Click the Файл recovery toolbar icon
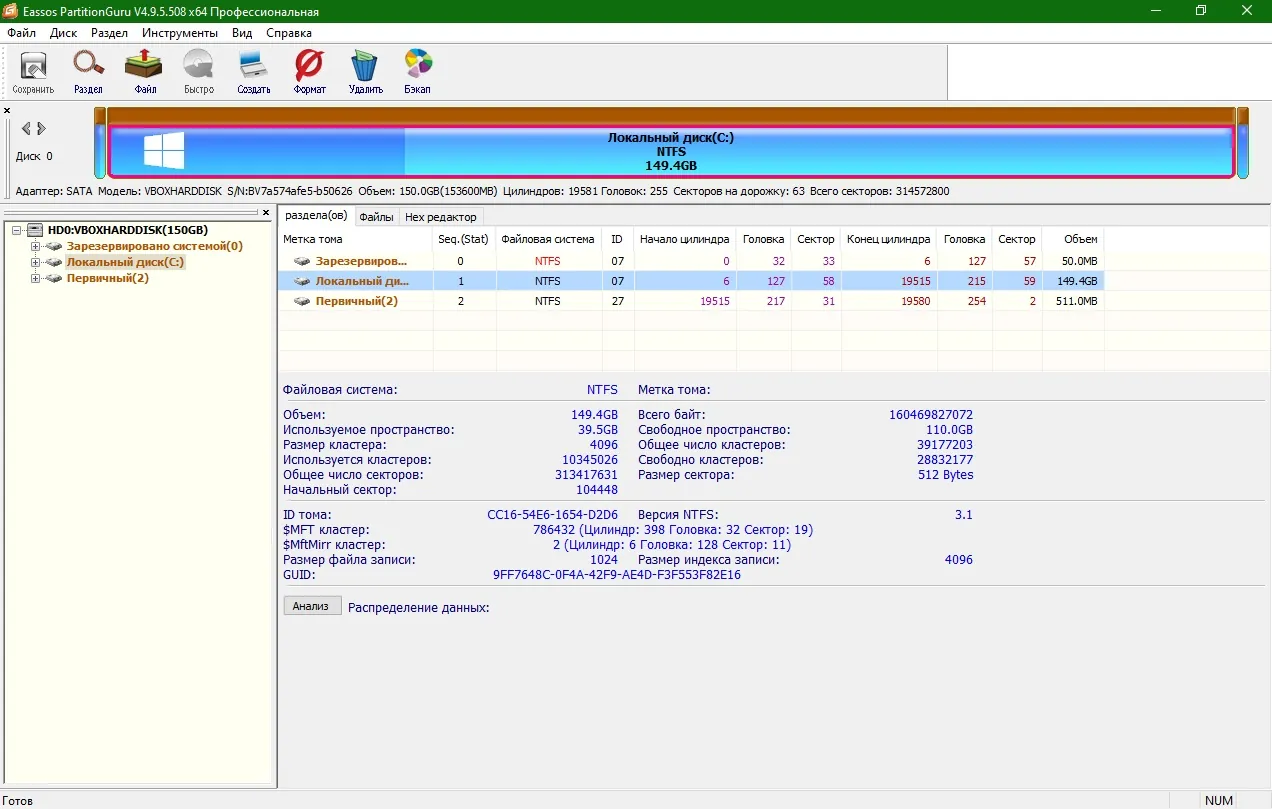This screenshot has height=809, width=1272. pyautogui.click(x=144, y=72)
